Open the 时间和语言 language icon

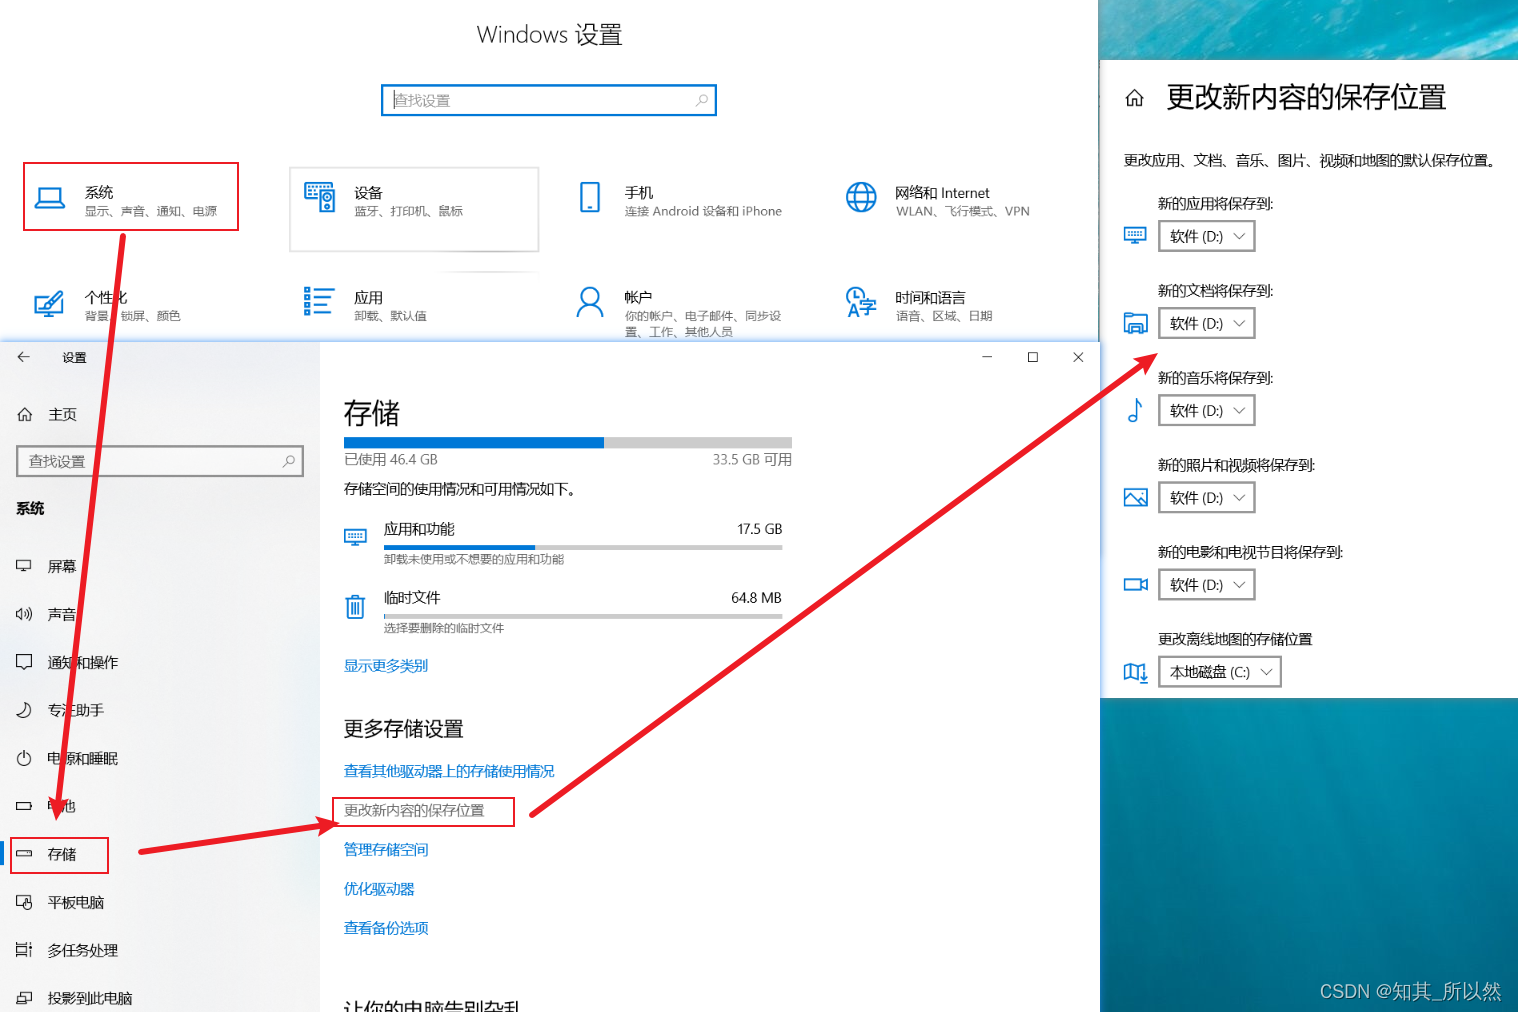click(861, 302)
